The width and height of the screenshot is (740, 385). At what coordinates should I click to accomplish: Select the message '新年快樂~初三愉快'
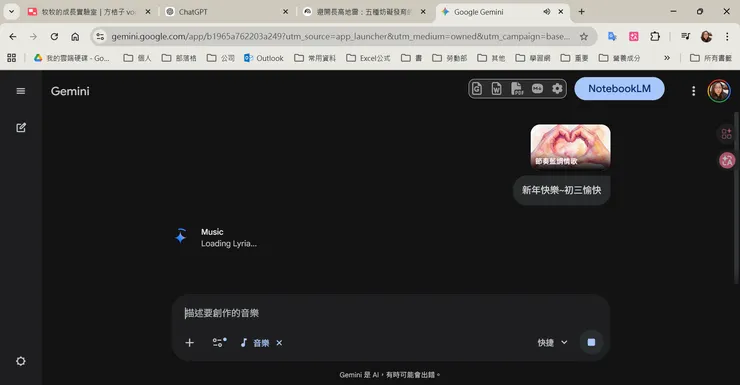pyautogui.click(x=562, y=190)
